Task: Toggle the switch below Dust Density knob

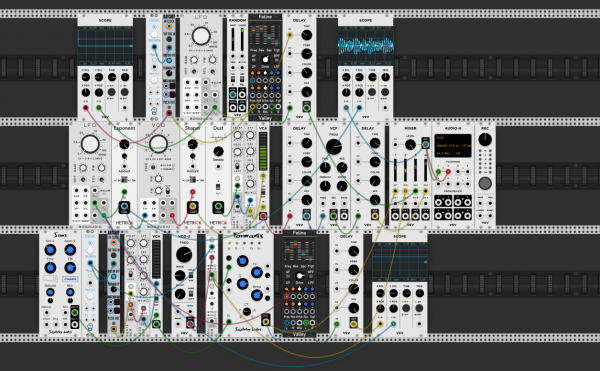Action: pos(218,187)
